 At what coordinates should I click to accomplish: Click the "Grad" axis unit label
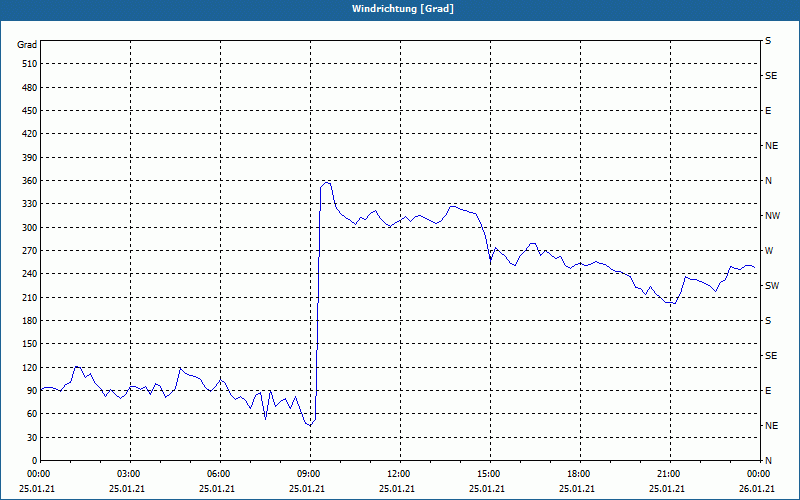(27, 45)
